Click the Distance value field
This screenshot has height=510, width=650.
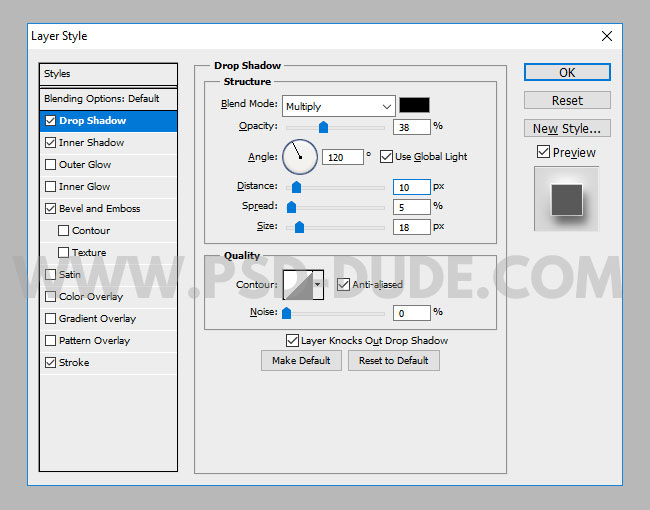[412, 187]
